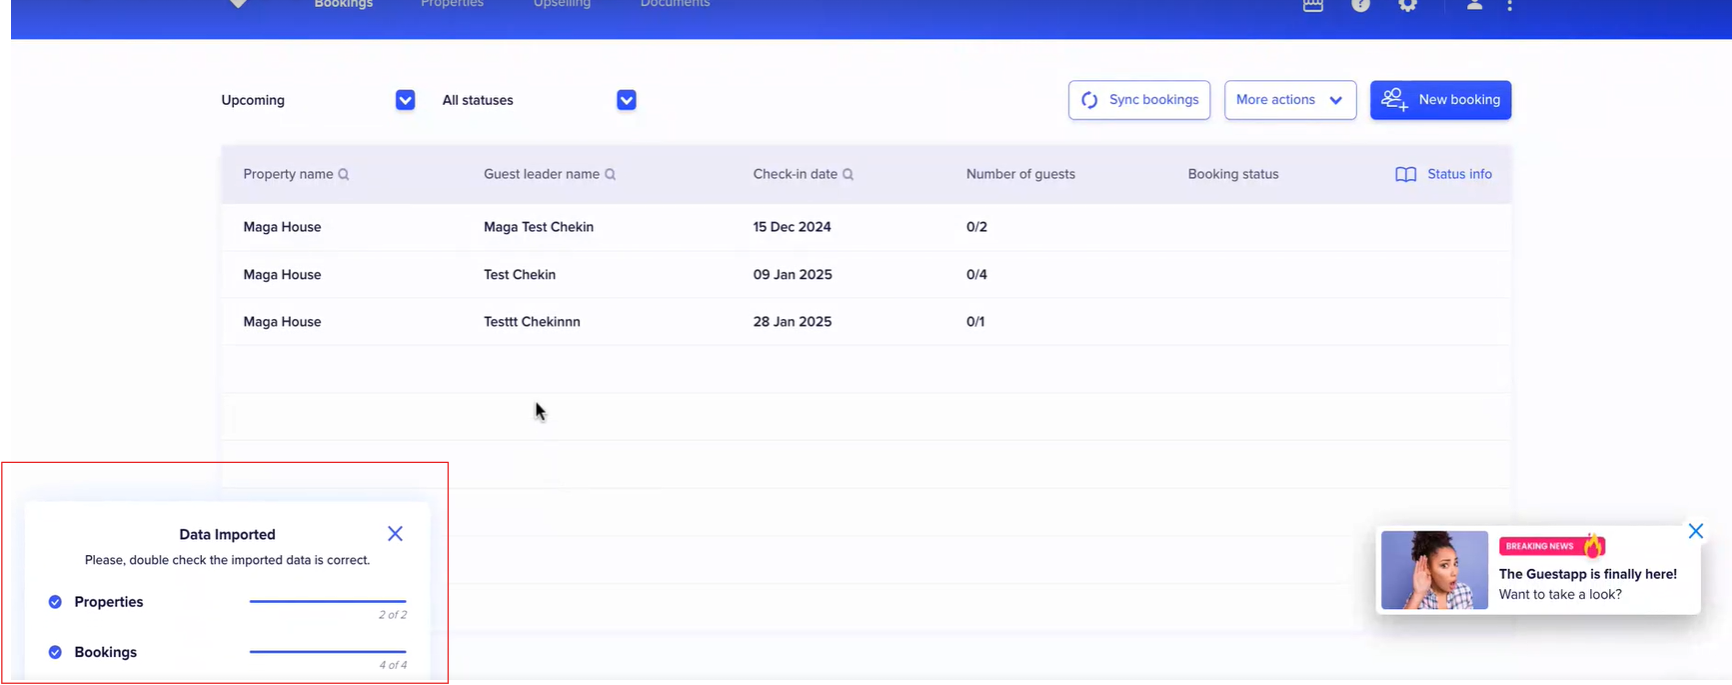
Task: Click the search icon beside Guest leader name
Action: pos(610,174)
